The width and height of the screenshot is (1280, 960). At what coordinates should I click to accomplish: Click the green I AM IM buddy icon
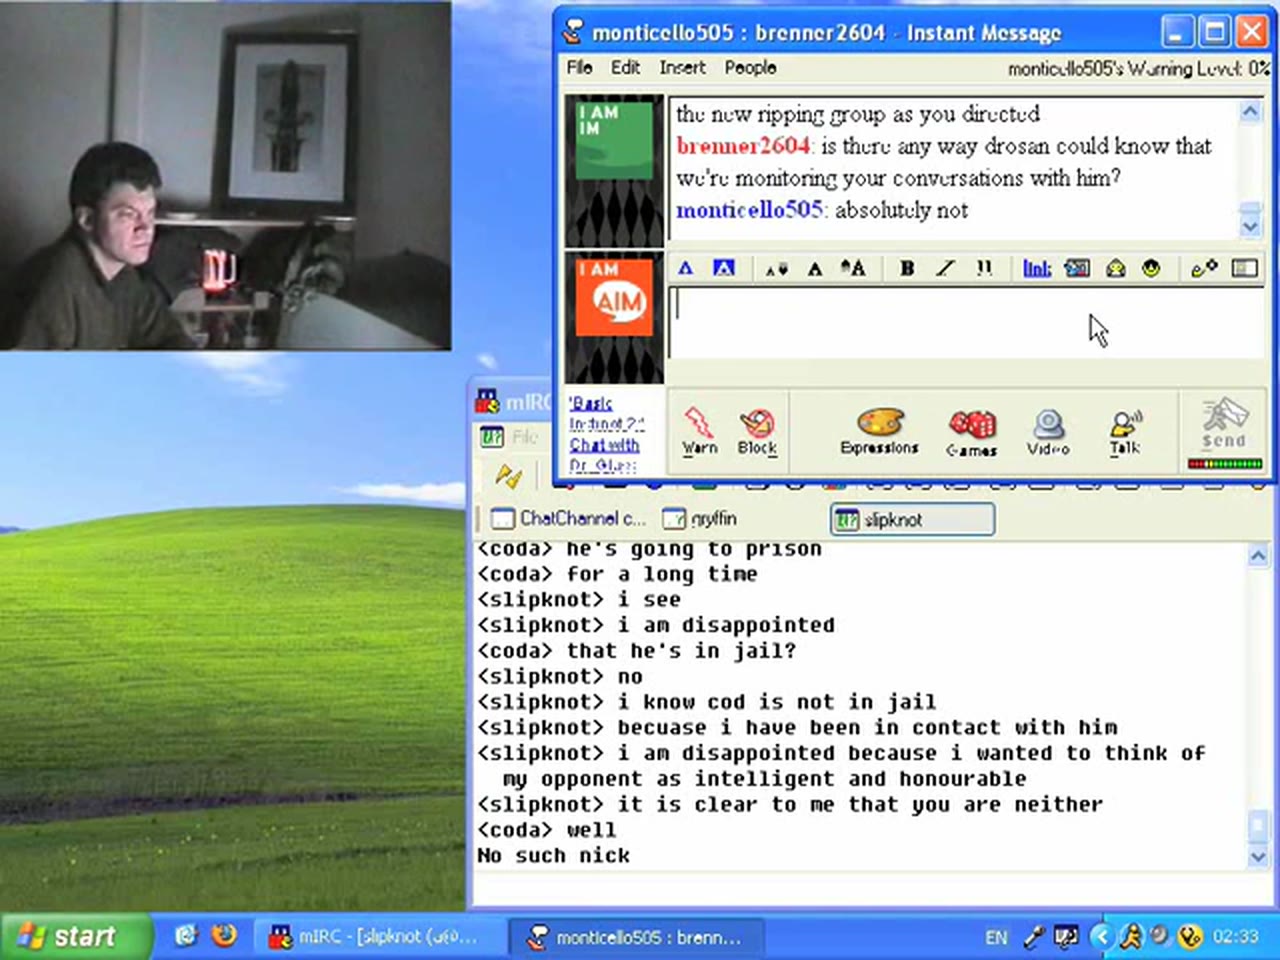point(614,141)
